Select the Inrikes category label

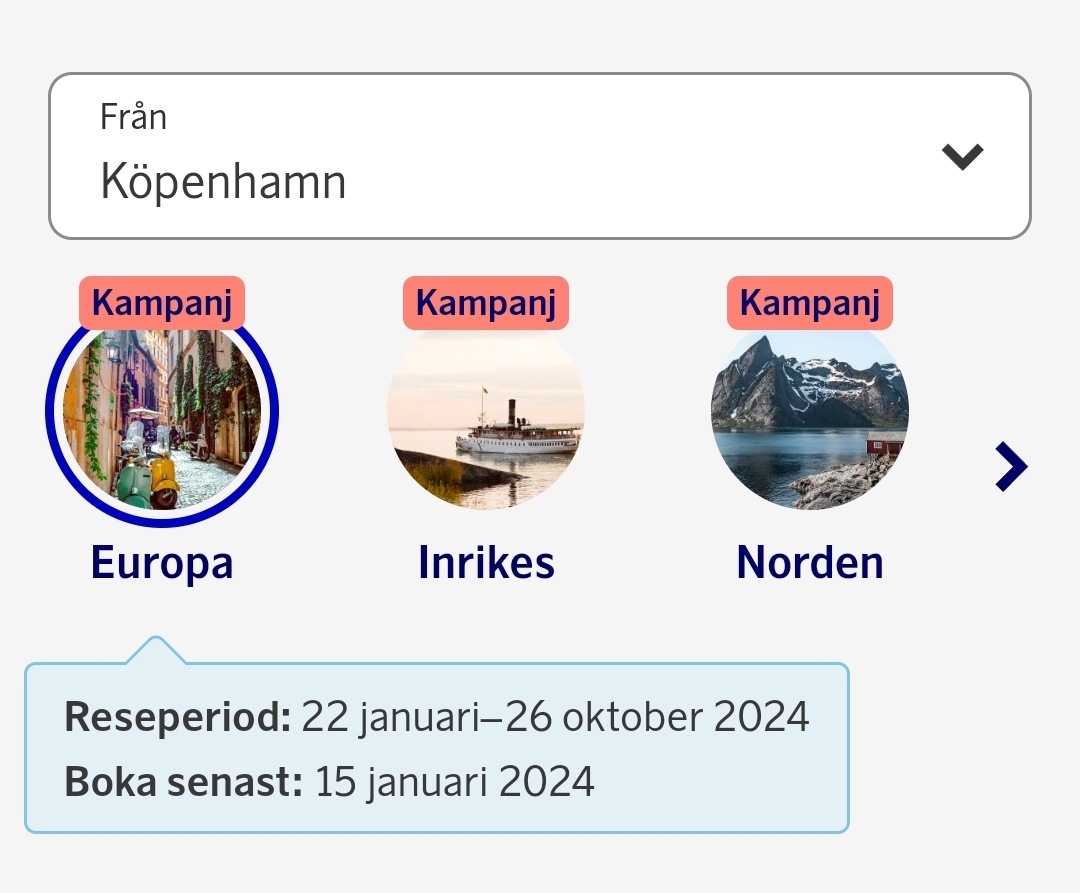pos(486,562)
